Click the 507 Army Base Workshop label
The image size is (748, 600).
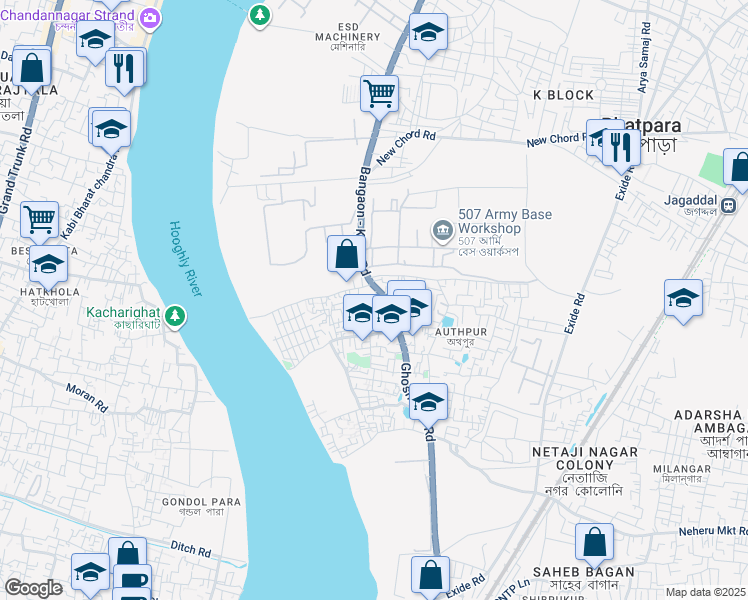click(505, 221)
